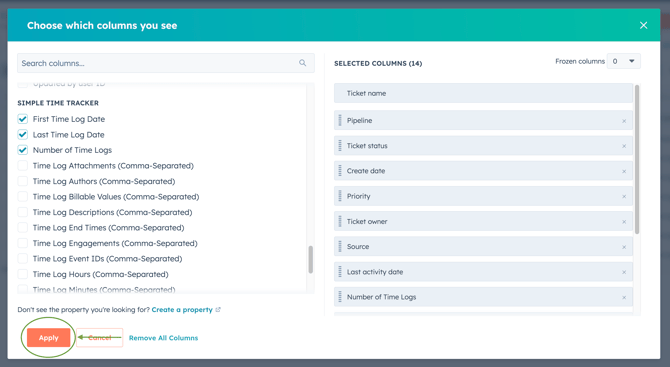Viewport: 670px width, 367px height.
Task: Enable Time Log Descriptions column
Action: click(23, 212)
